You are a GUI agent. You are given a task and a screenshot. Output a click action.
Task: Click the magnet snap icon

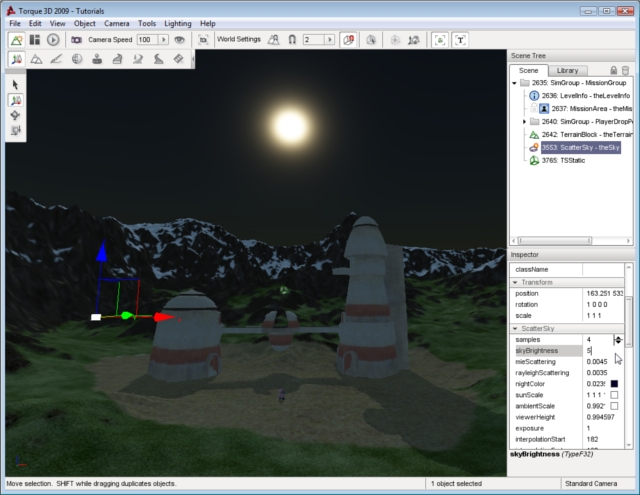tap(292, 40)
